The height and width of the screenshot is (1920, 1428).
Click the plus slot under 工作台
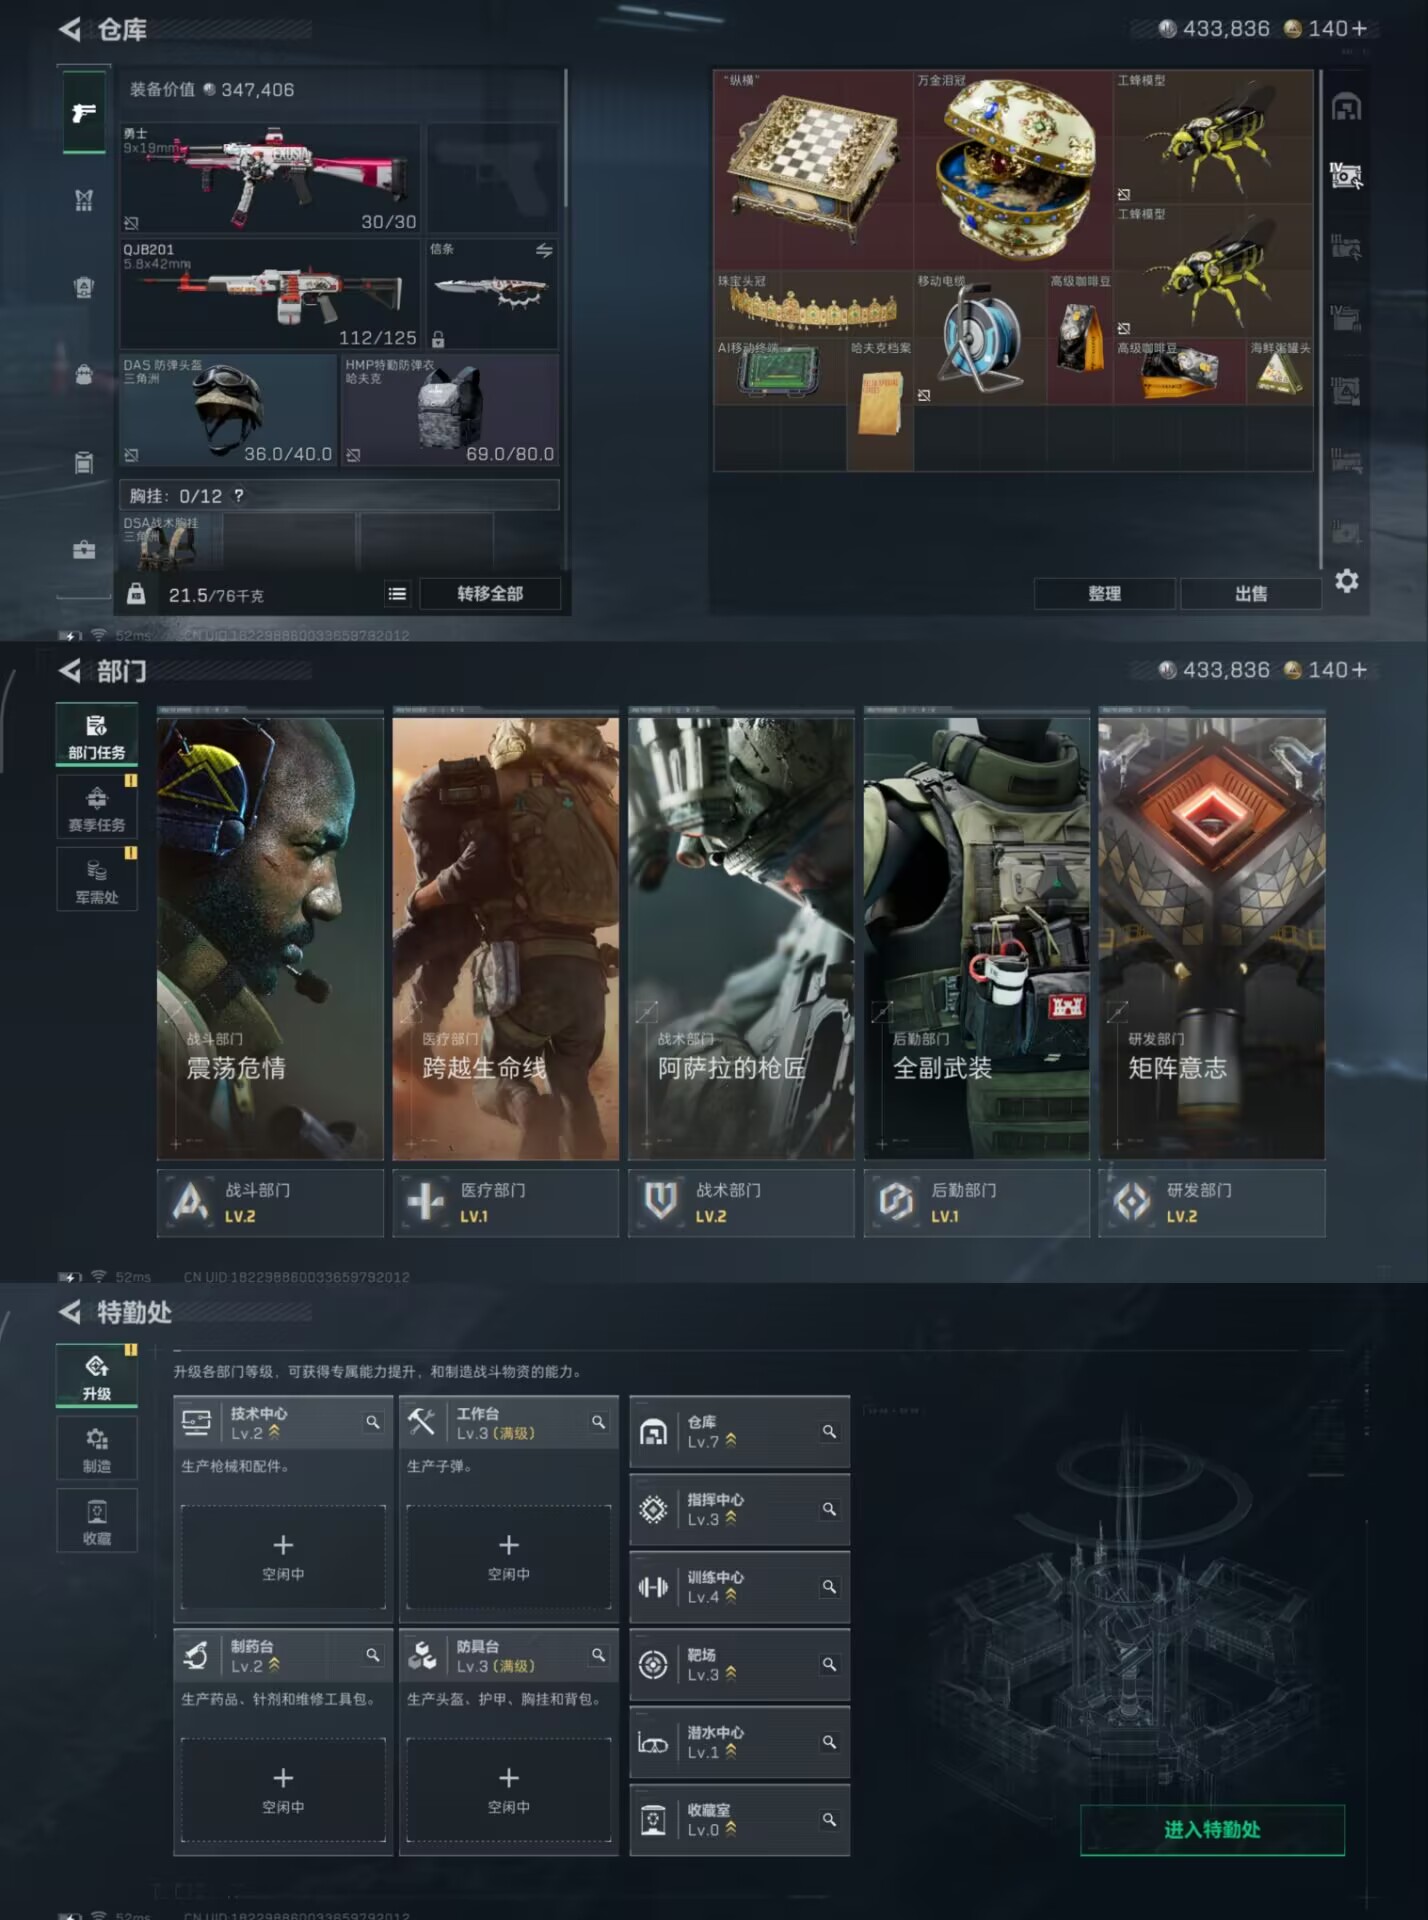point(508,1556)
